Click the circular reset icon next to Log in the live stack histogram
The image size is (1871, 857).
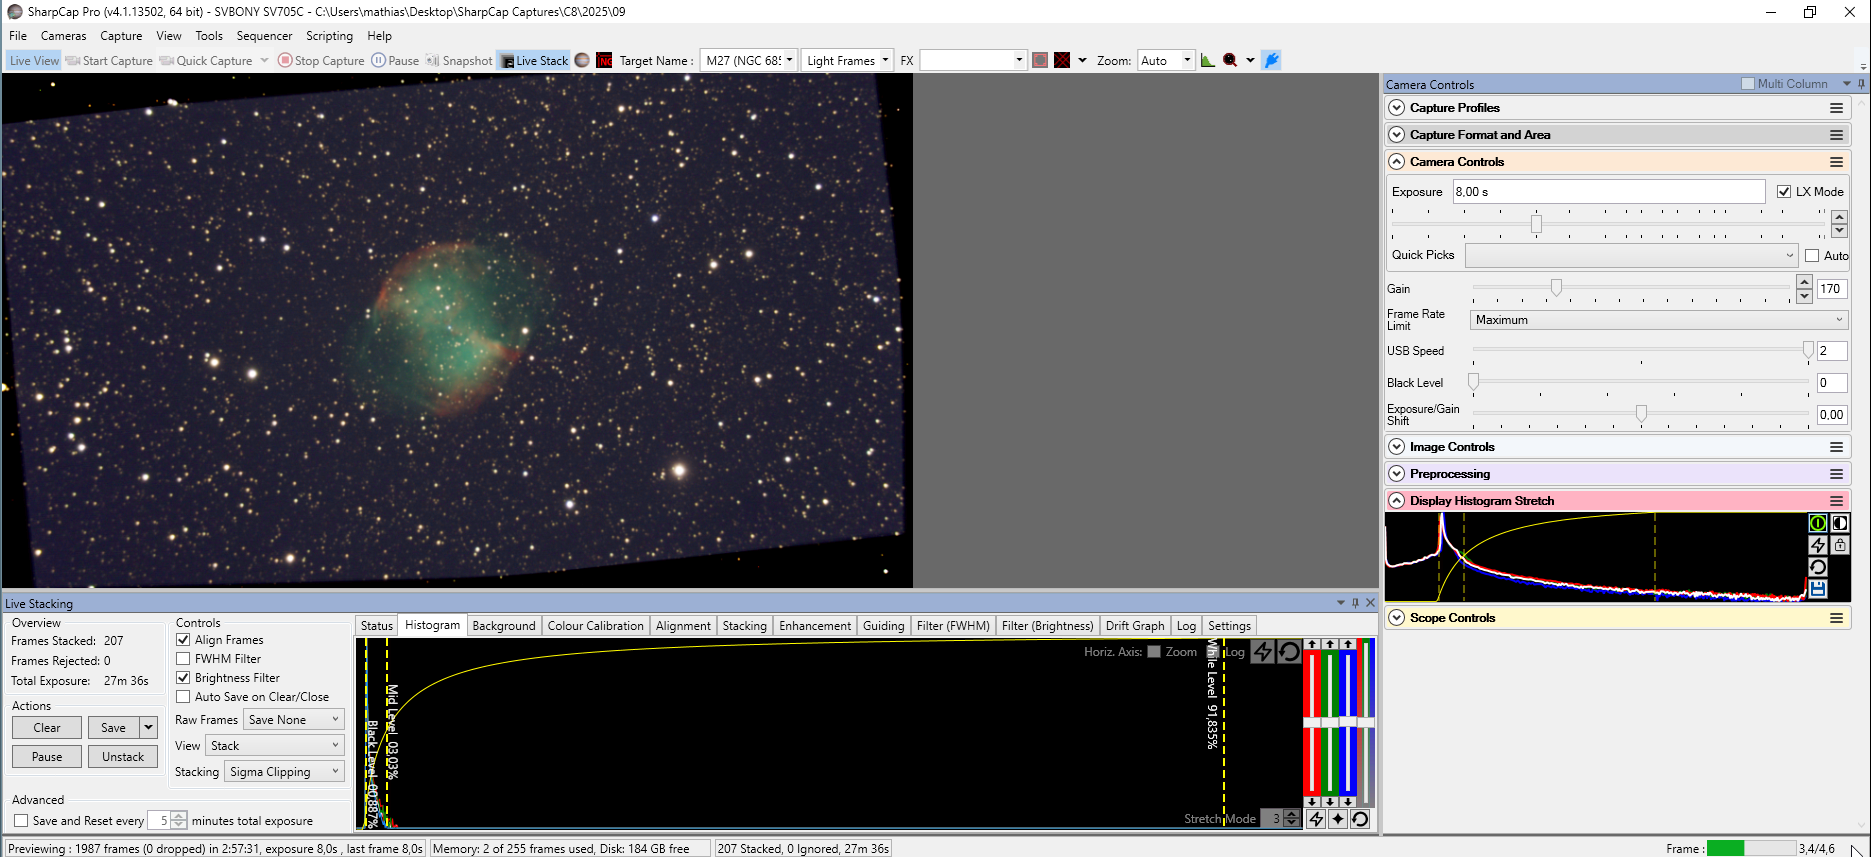coord(1289,652)
